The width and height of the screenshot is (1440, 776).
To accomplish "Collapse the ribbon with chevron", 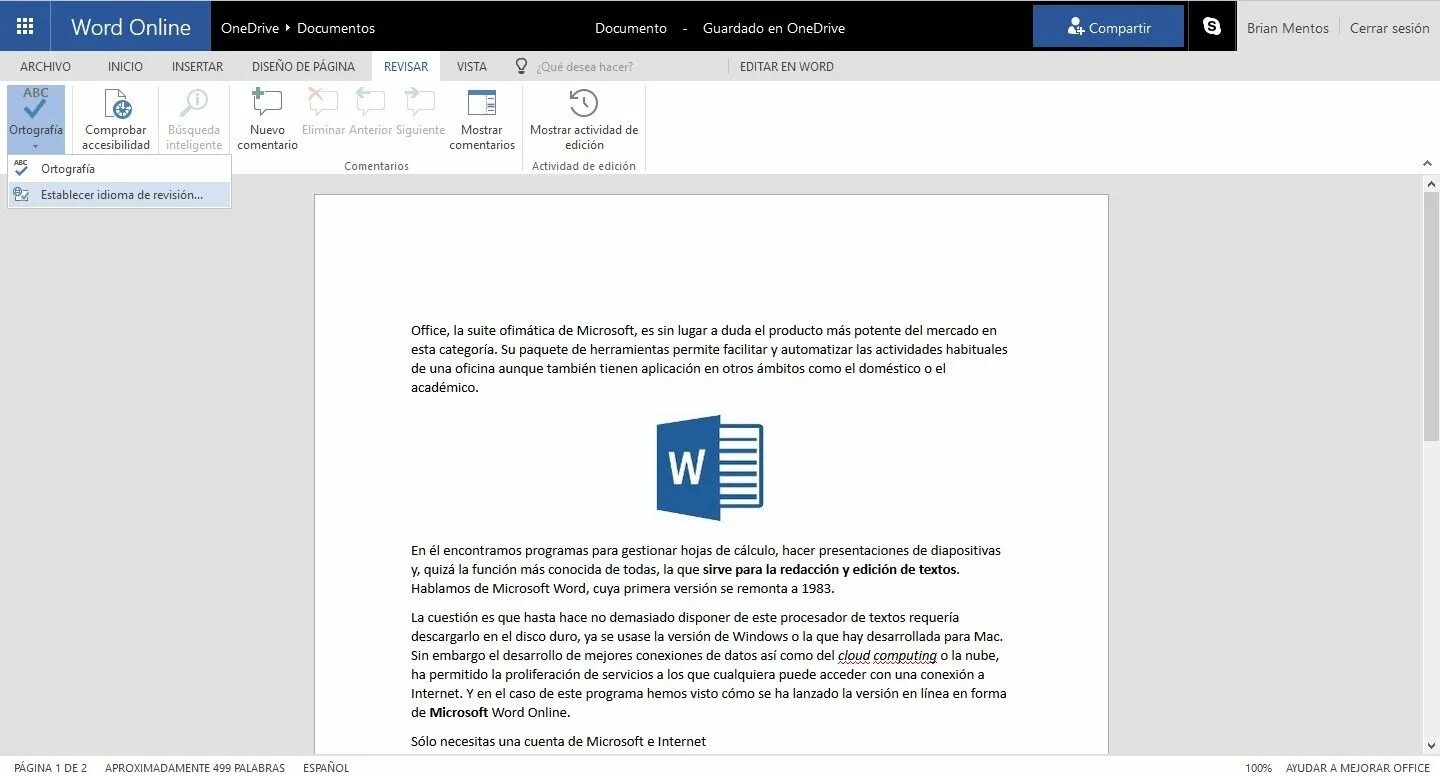I will tap(1427, 163).
